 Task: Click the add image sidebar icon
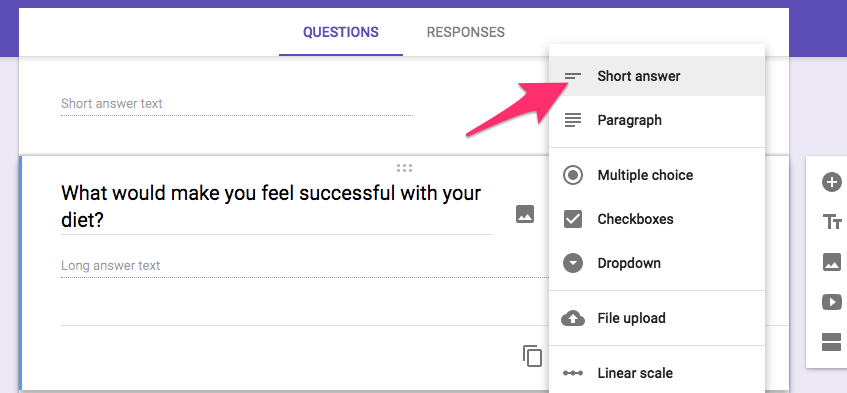point(832,262)
